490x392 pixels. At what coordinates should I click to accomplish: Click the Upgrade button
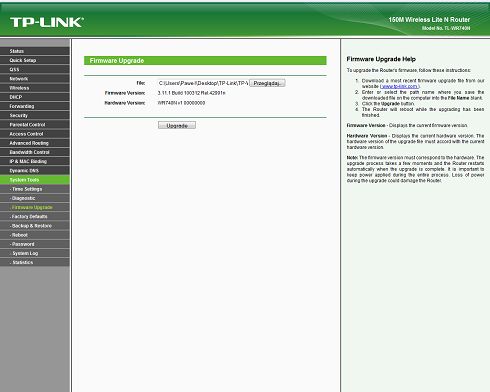[177, 125]
